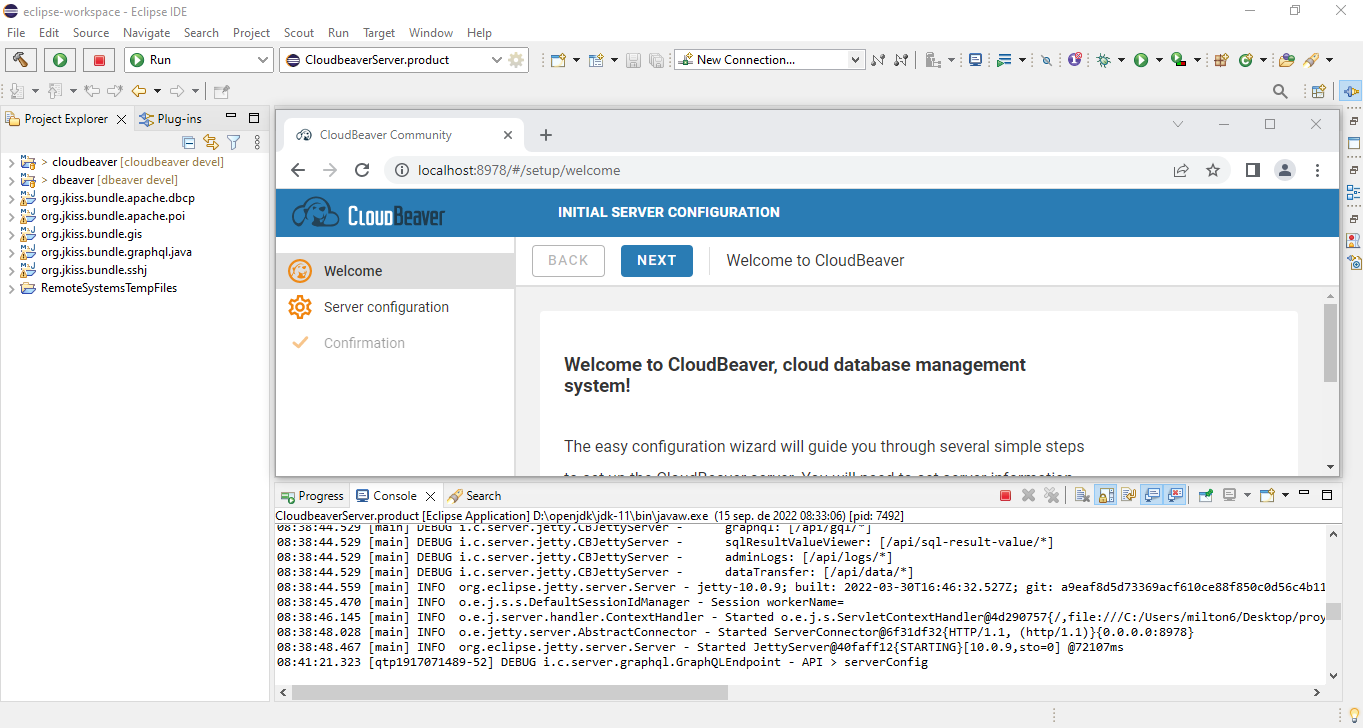Viewport: 1363px width, 728px height.
Task: Open the New Connection dropdown
Action: pos(851,59)
